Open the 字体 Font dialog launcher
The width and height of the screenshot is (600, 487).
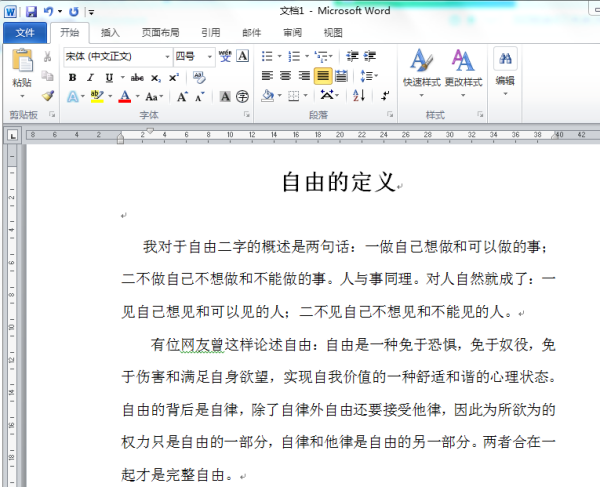(247, 114)
